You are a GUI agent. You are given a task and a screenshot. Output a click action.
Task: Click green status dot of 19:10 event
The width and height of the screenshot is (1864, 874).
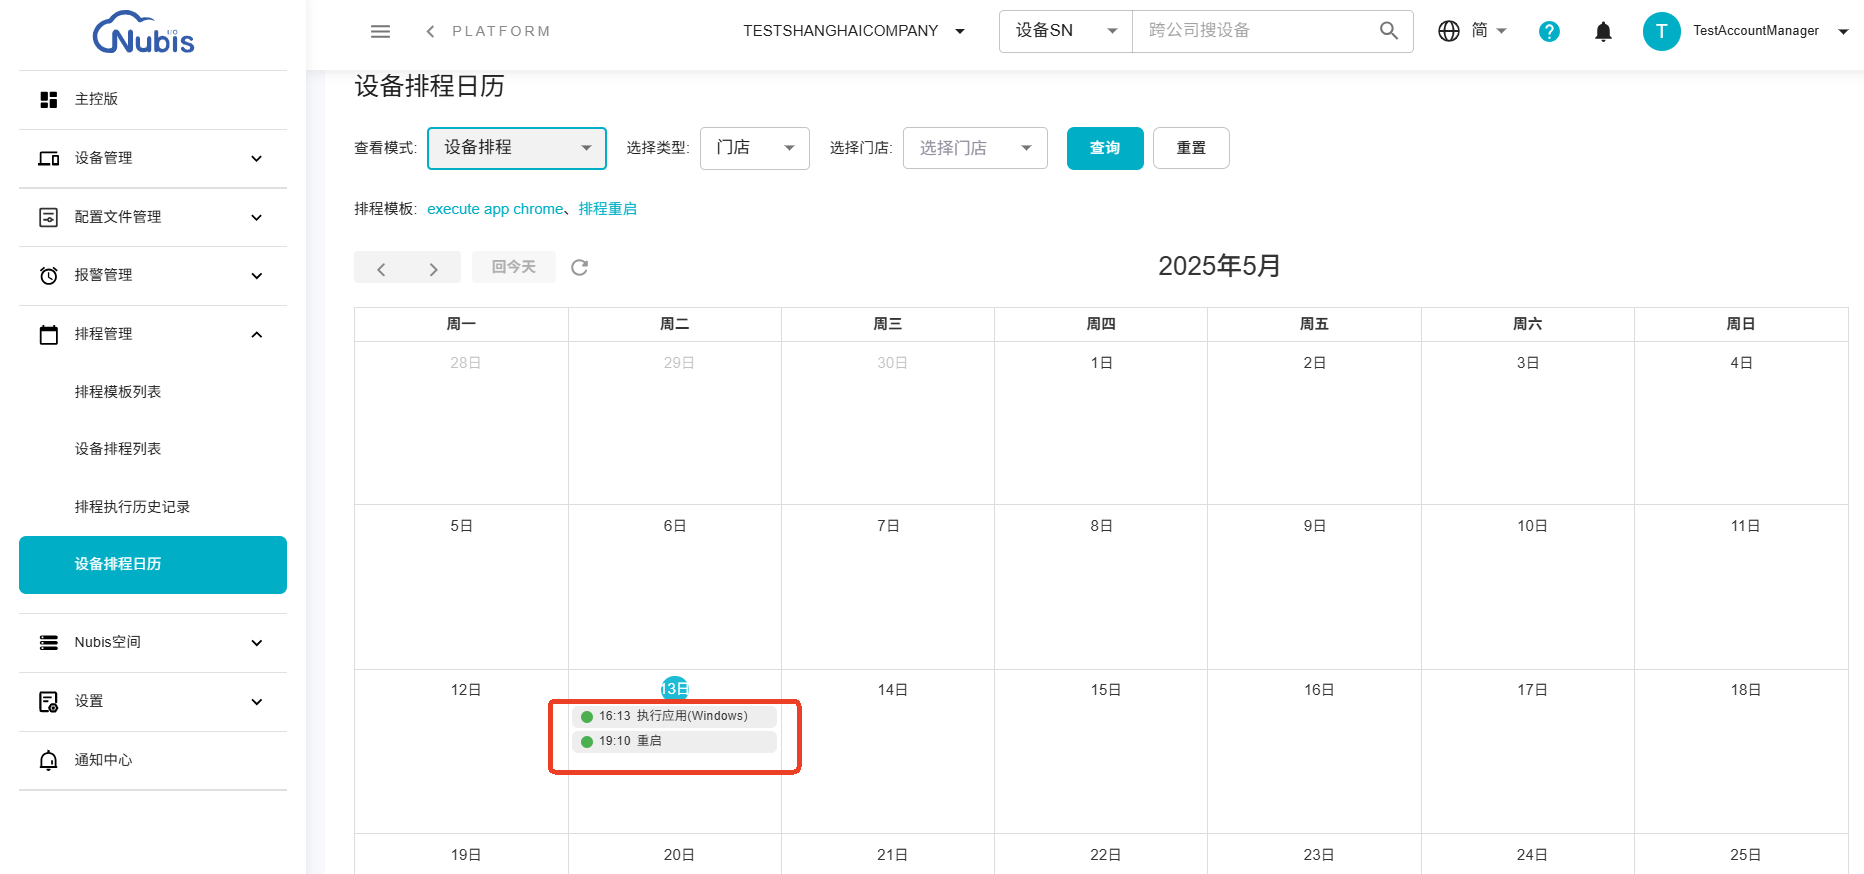[587, 741]
